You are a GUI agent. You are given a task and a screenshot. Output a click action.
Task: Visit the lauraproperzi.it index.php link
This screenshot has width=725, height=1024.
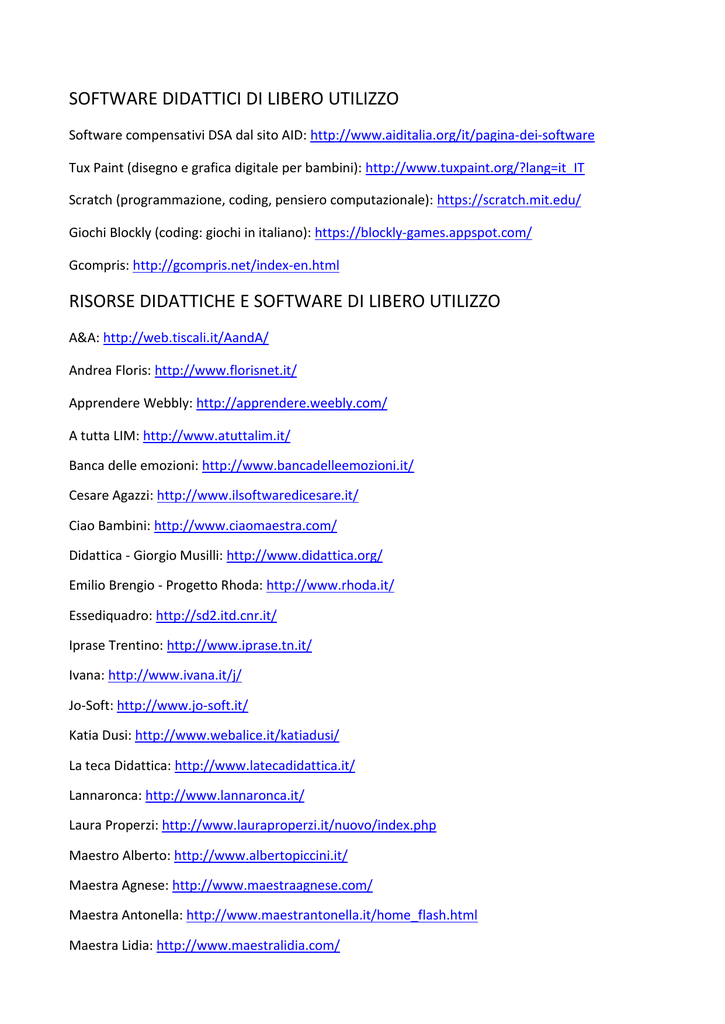click(x=298, y=825)
